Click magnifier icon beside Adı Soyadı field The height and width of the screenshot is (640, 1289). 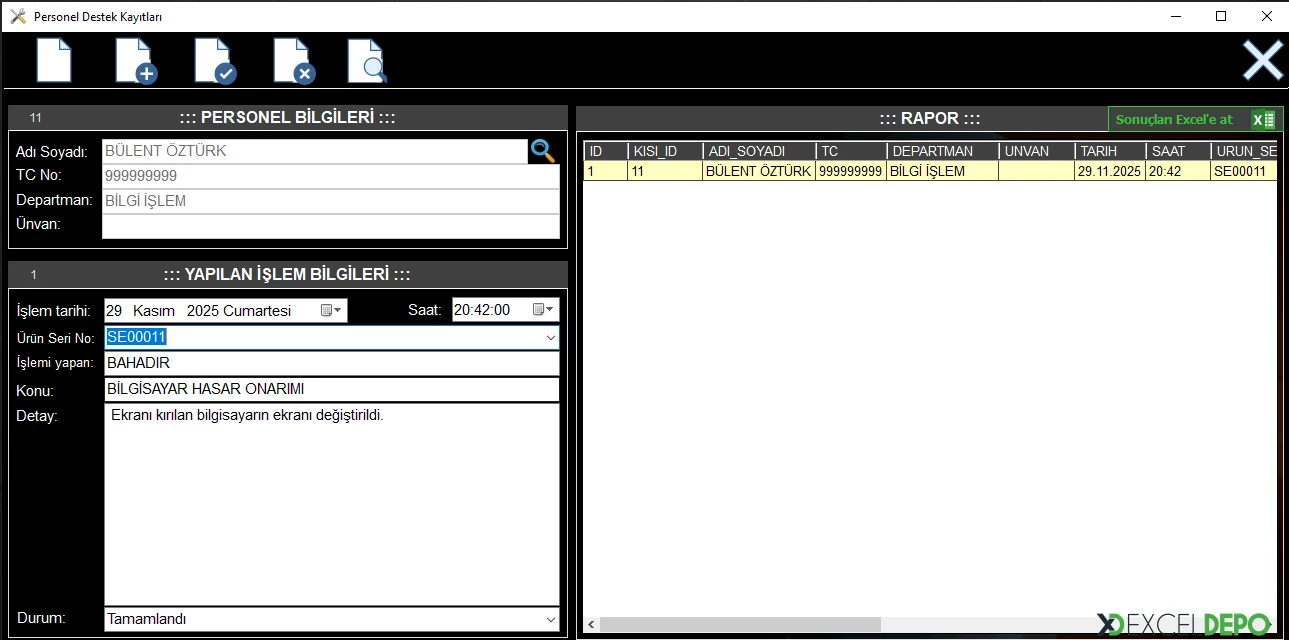click(x=543, y=151)
